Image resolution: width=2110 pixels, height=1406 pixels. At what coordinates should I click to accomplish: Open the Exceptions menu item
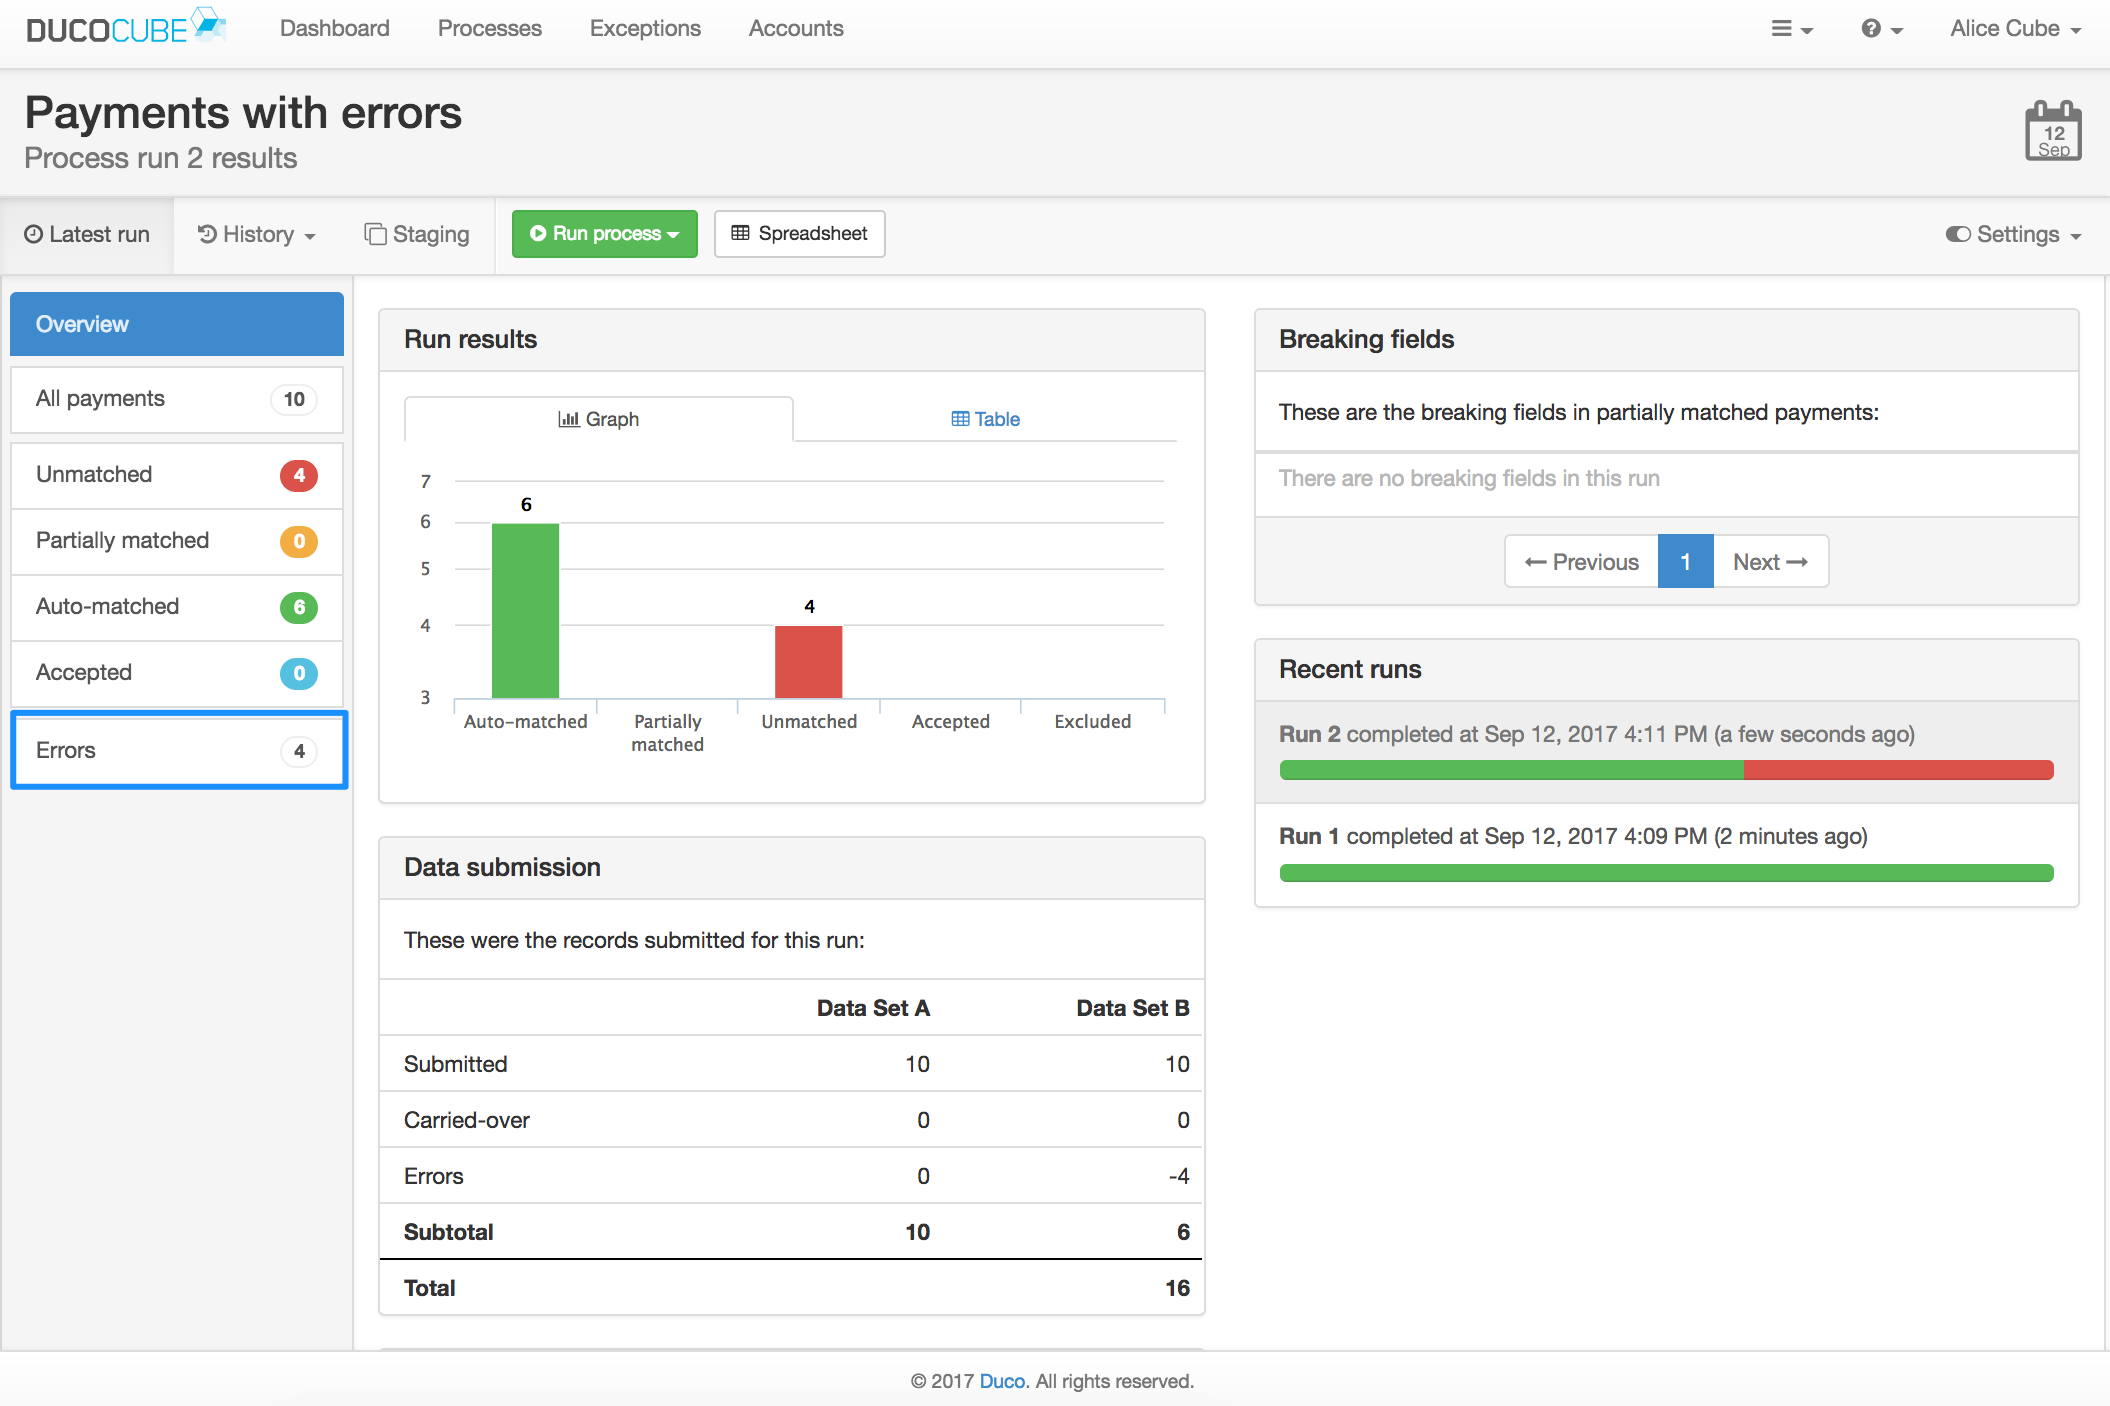645,29
